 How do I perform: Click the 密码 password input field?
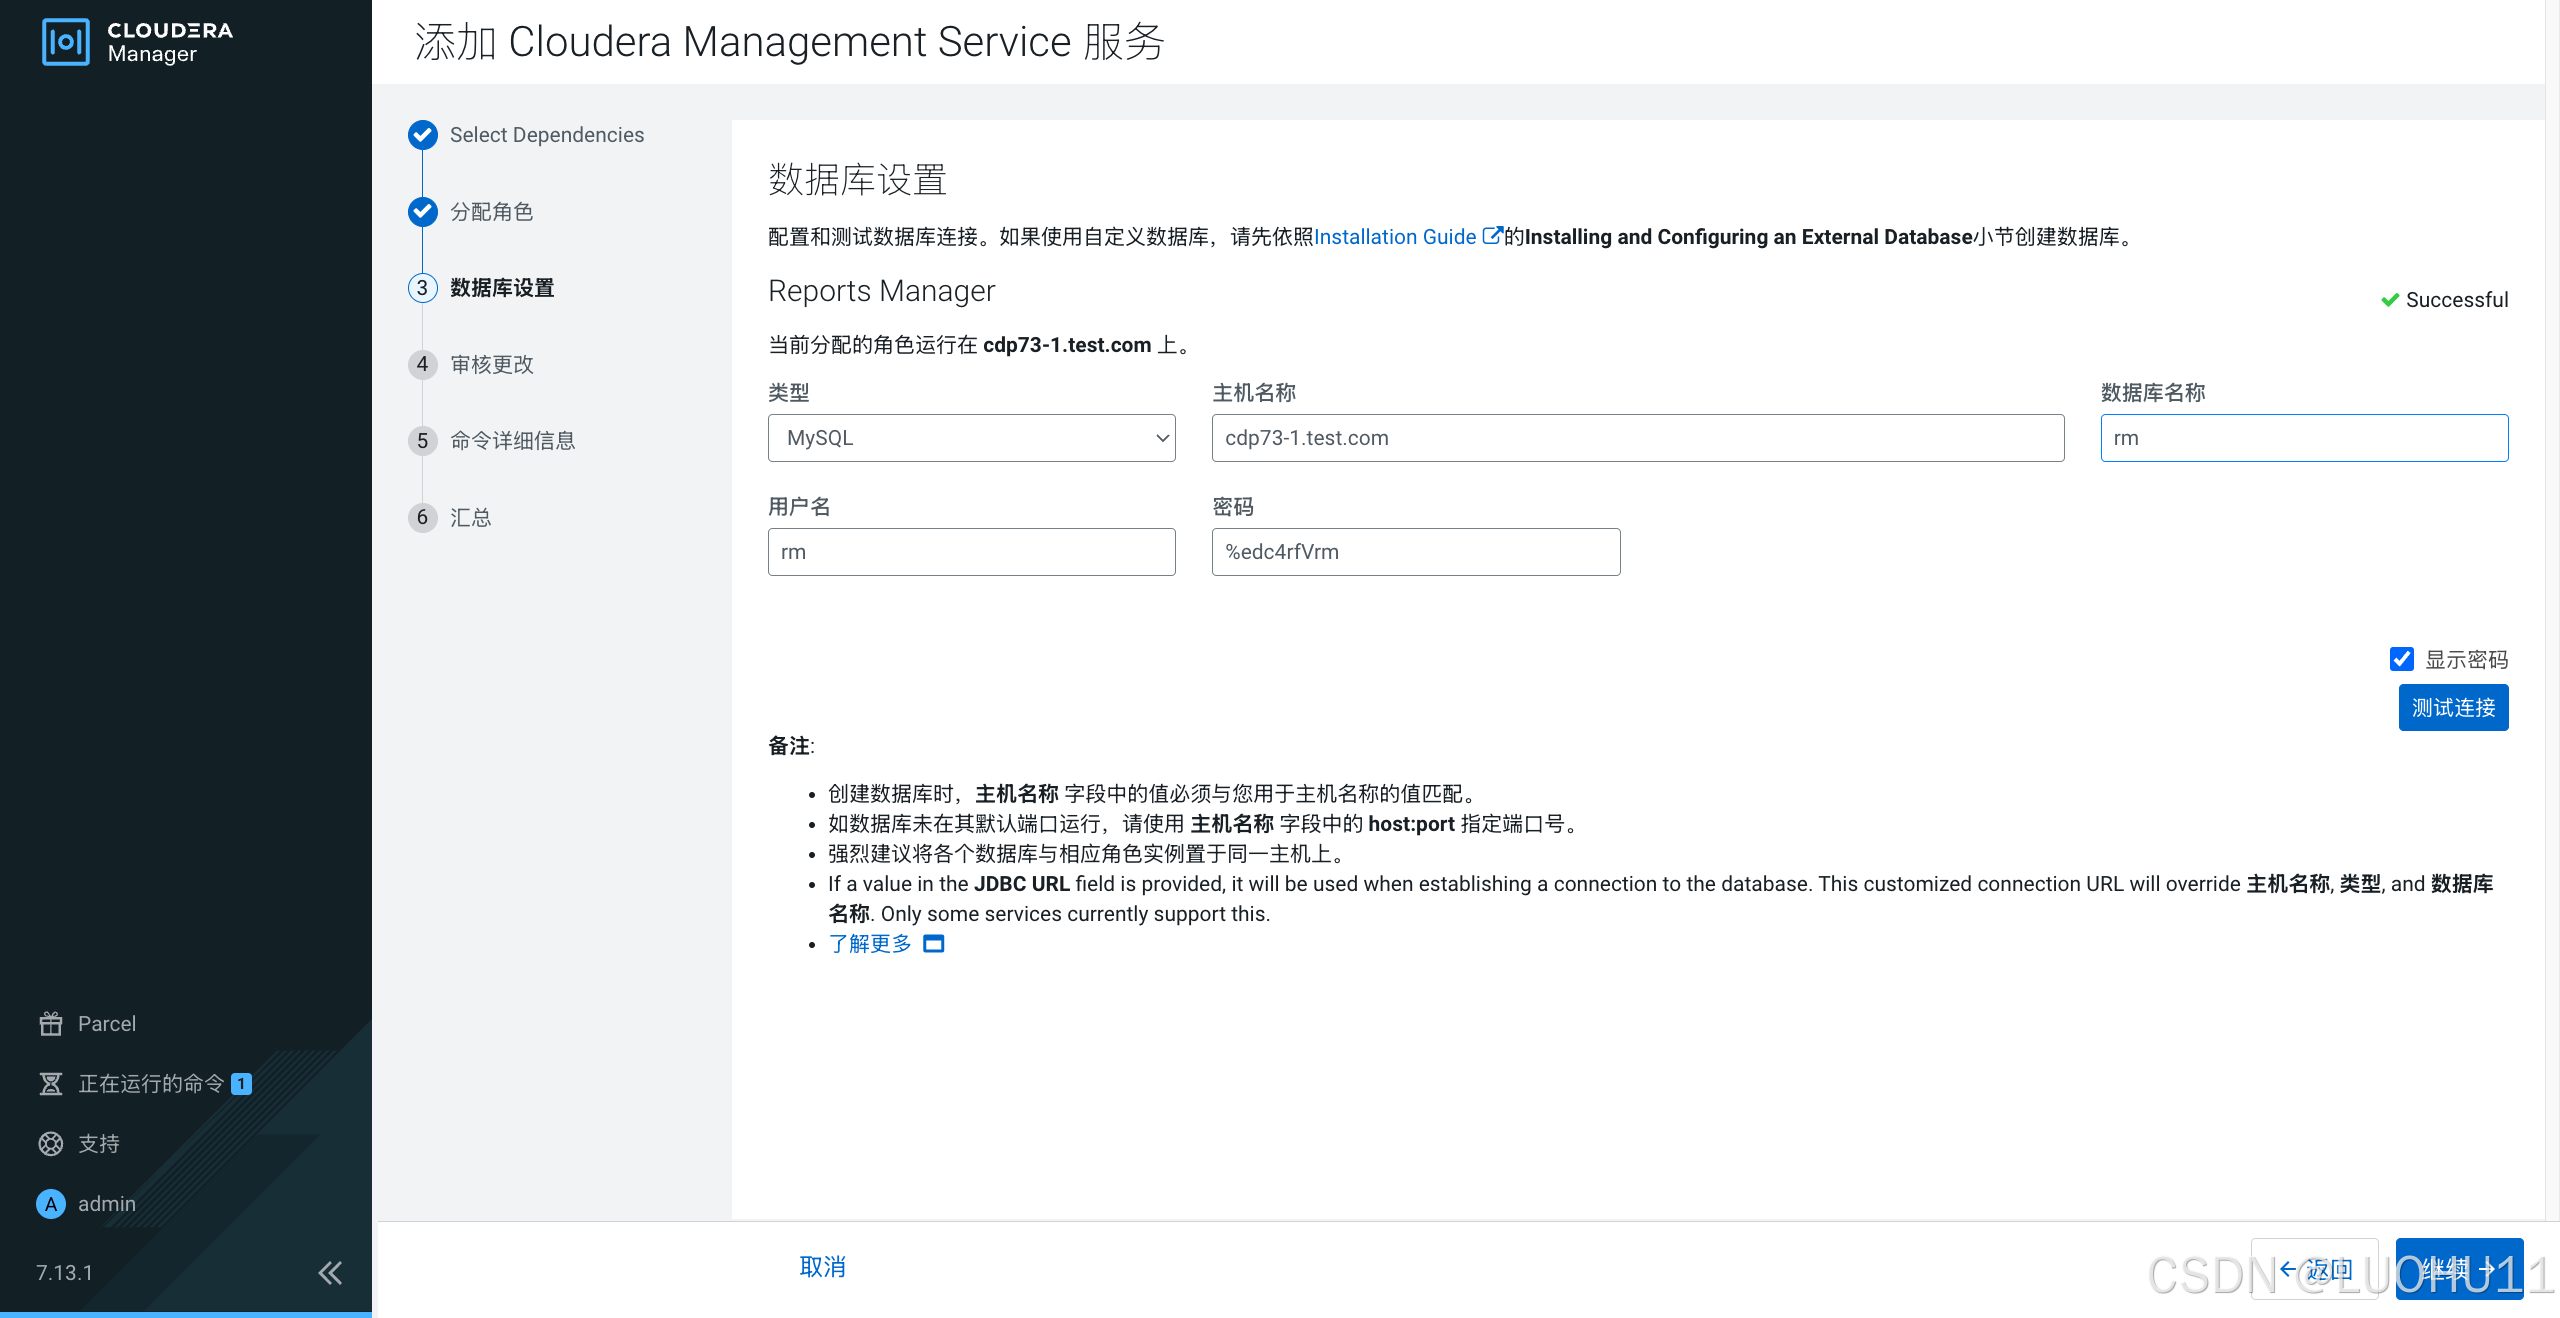click(x=1415, y=552)
